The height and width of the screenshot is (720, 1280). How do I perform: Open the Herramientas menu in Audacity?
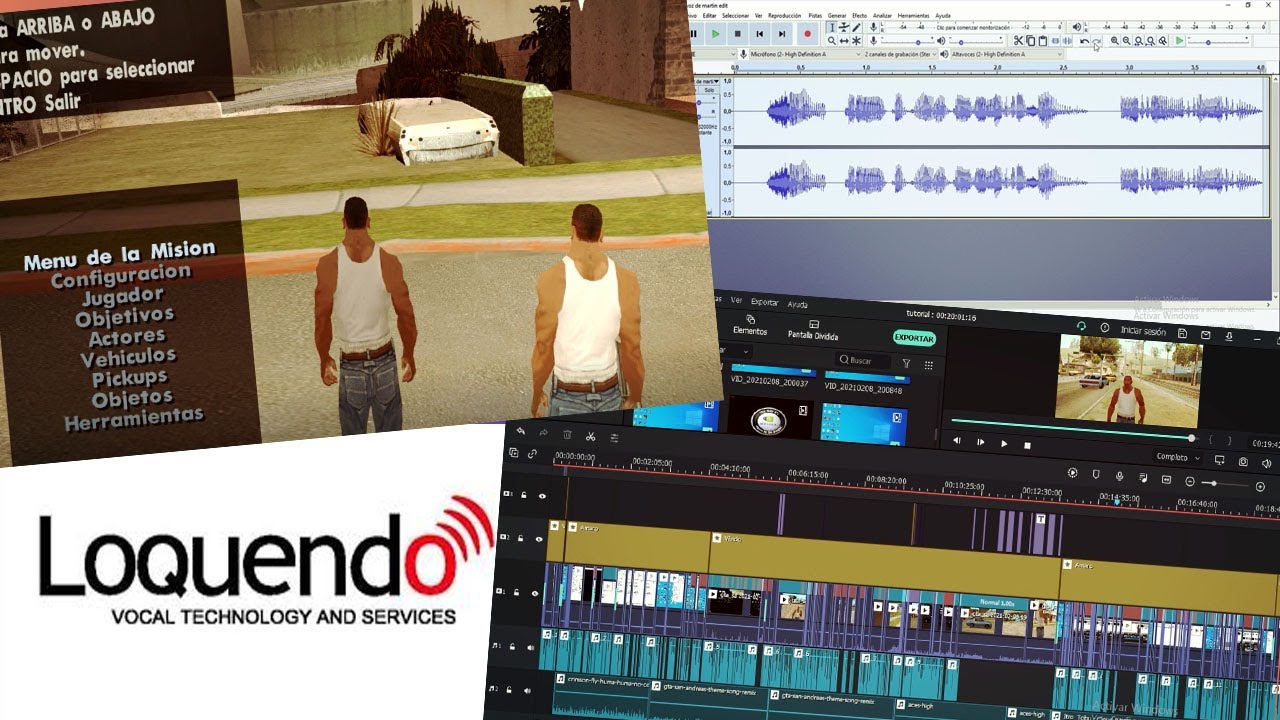click(913, 16)
